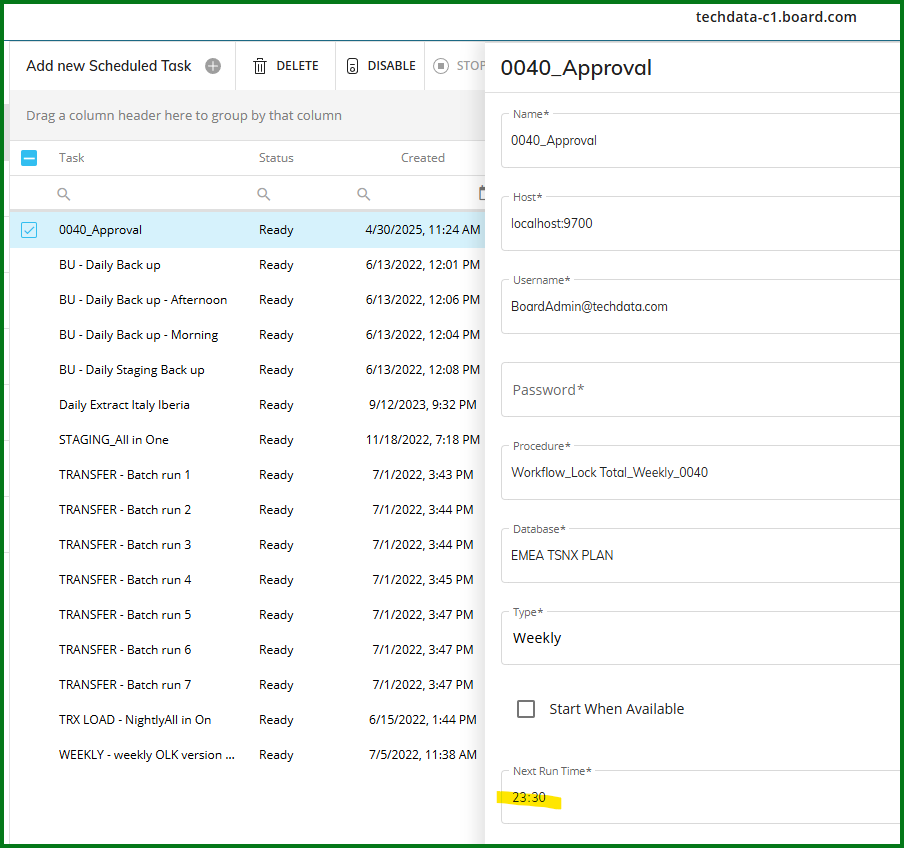
Task: Click Add new Scheduled Task
Action: pyautogui.click(x=108, y=66)
